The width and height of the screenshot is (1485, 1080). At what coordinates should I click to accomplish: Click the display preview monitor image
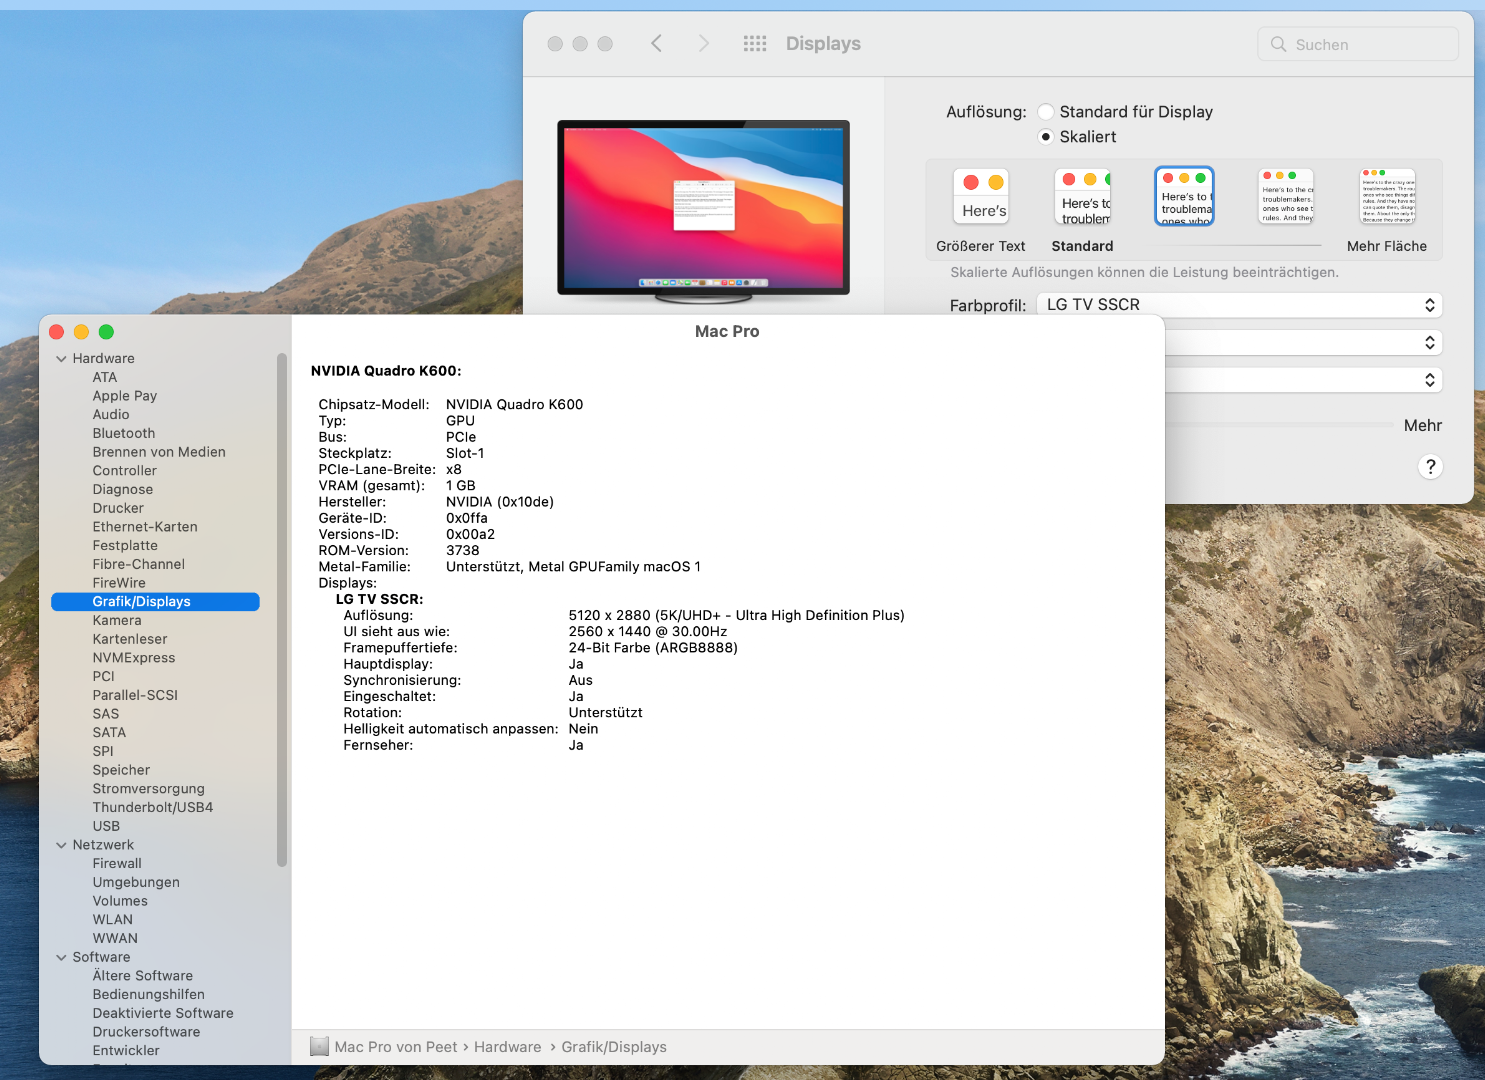[704, 210]
